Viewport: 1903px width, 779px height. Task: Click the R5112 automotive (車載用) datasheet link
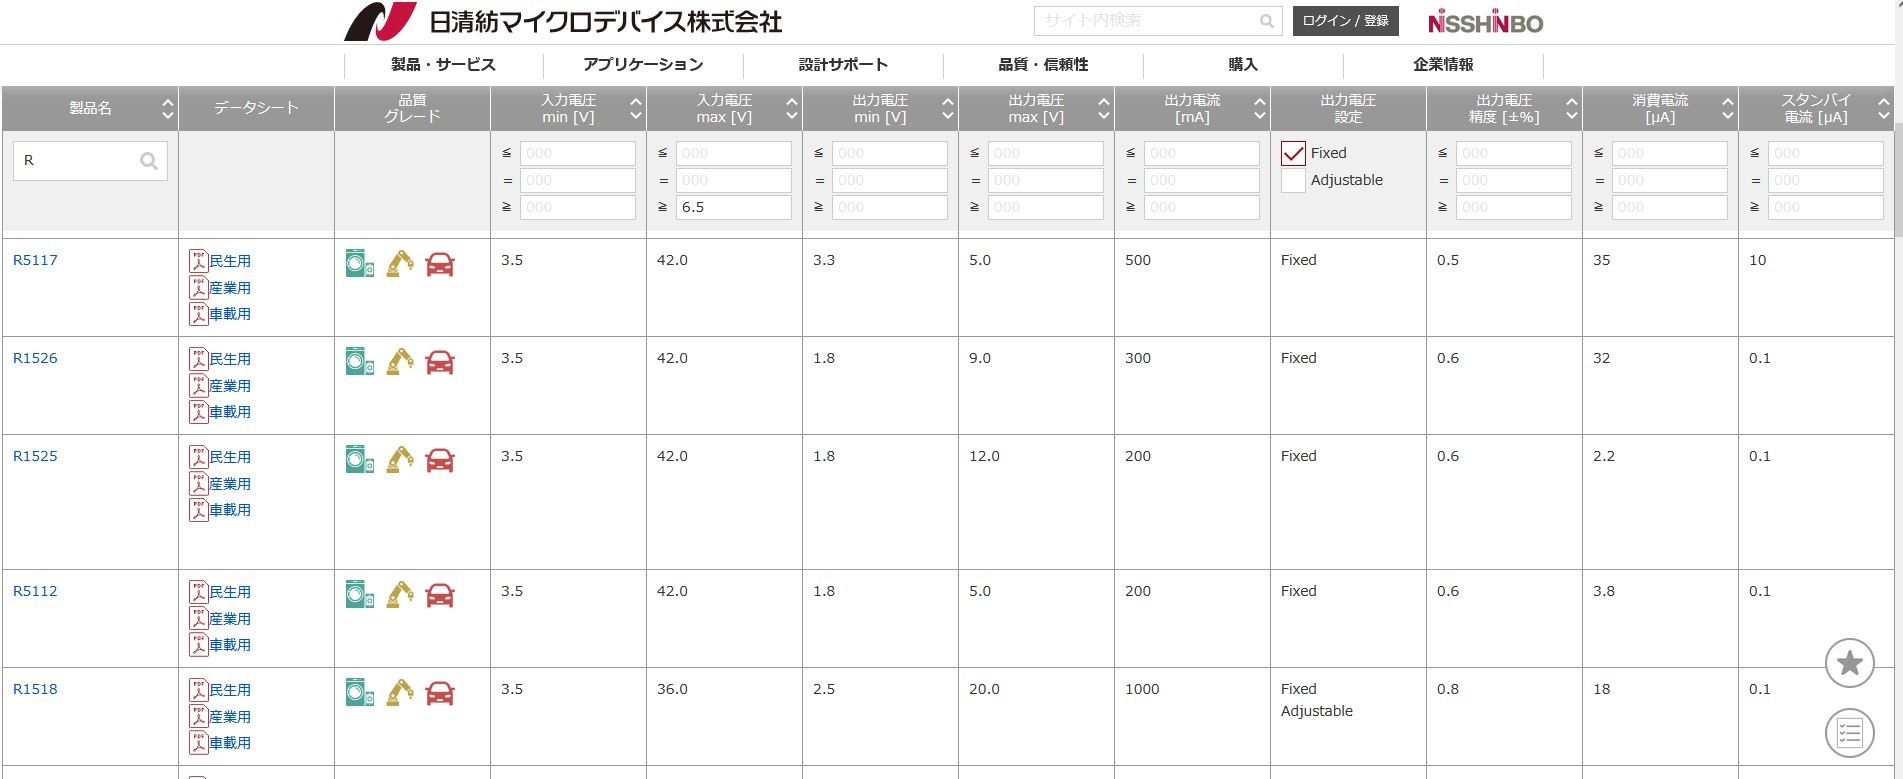[x=220, y=645]
